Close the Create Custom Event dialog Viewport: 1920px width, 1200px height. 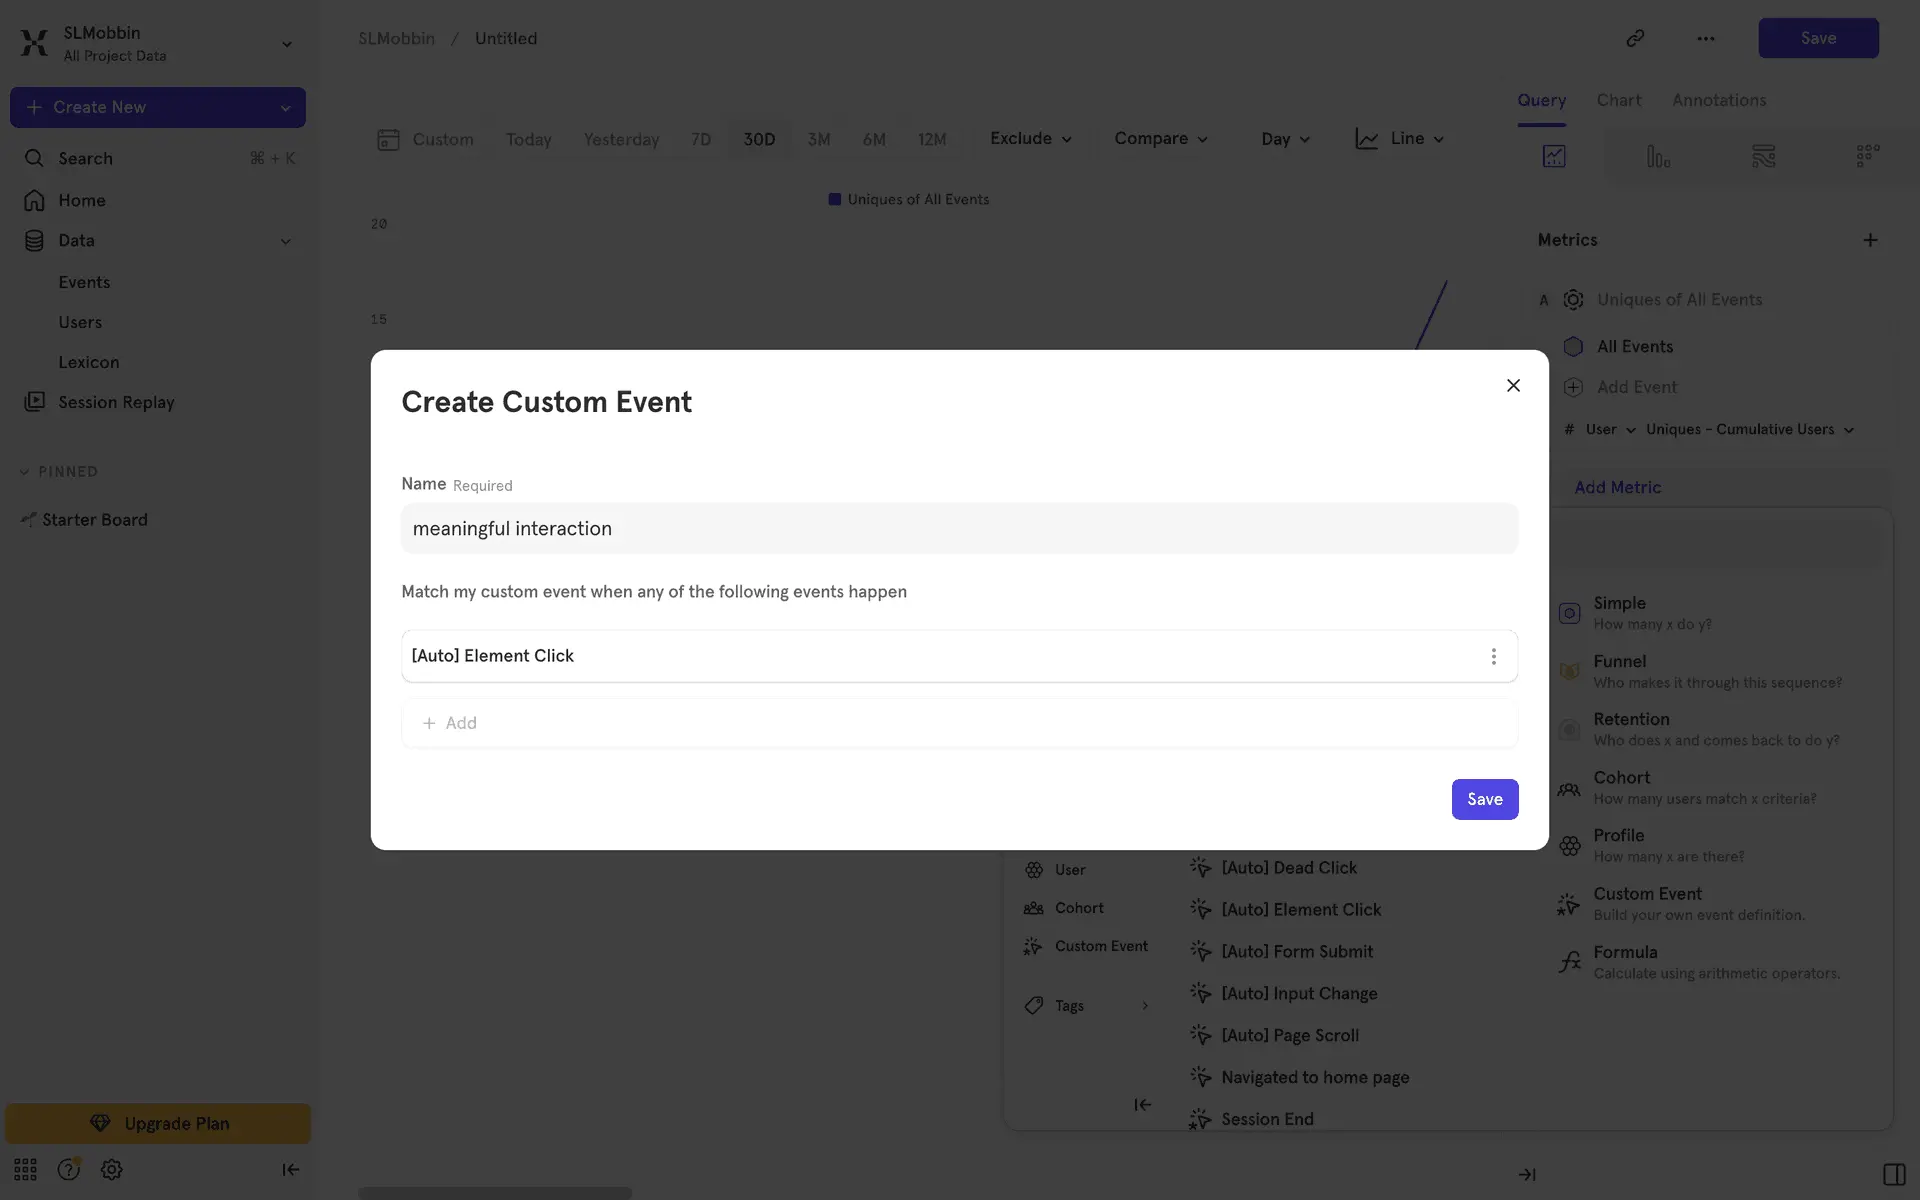[x=1513, y=386]
